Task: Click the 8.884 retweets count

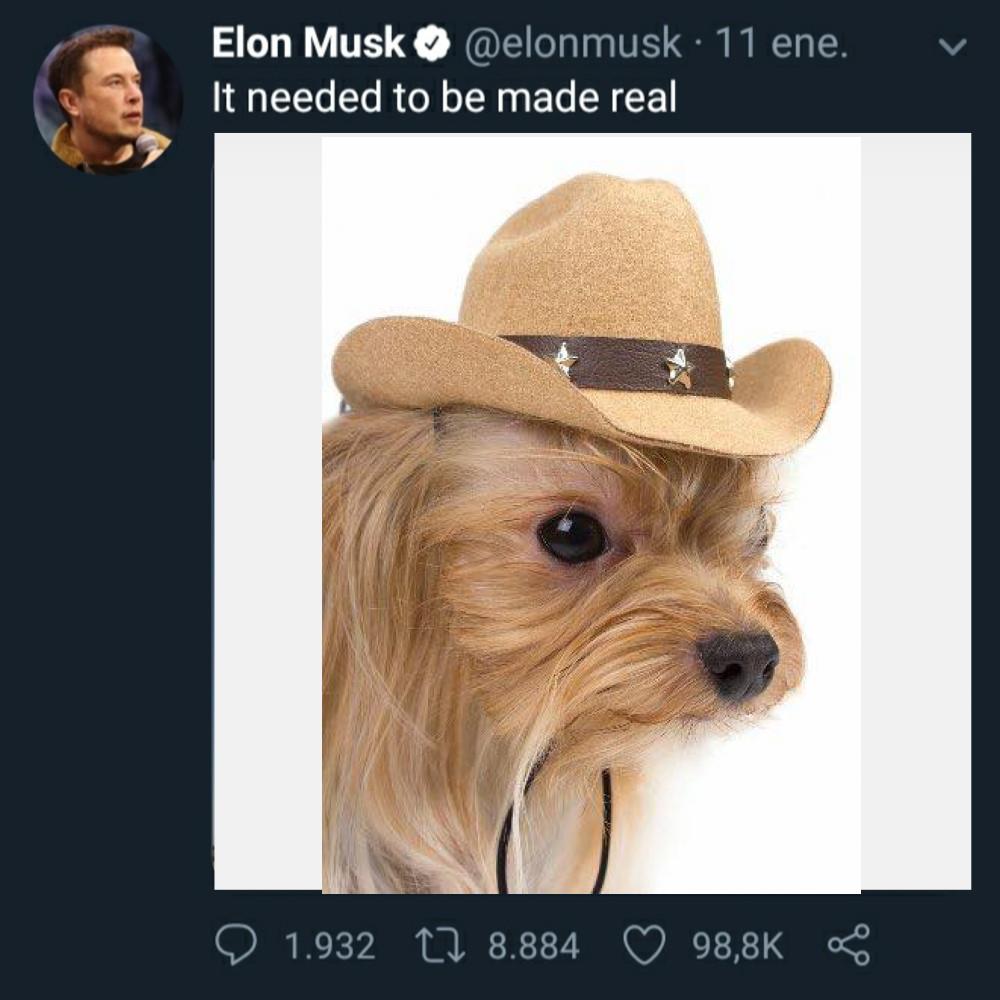Action: tap(534, 946)
